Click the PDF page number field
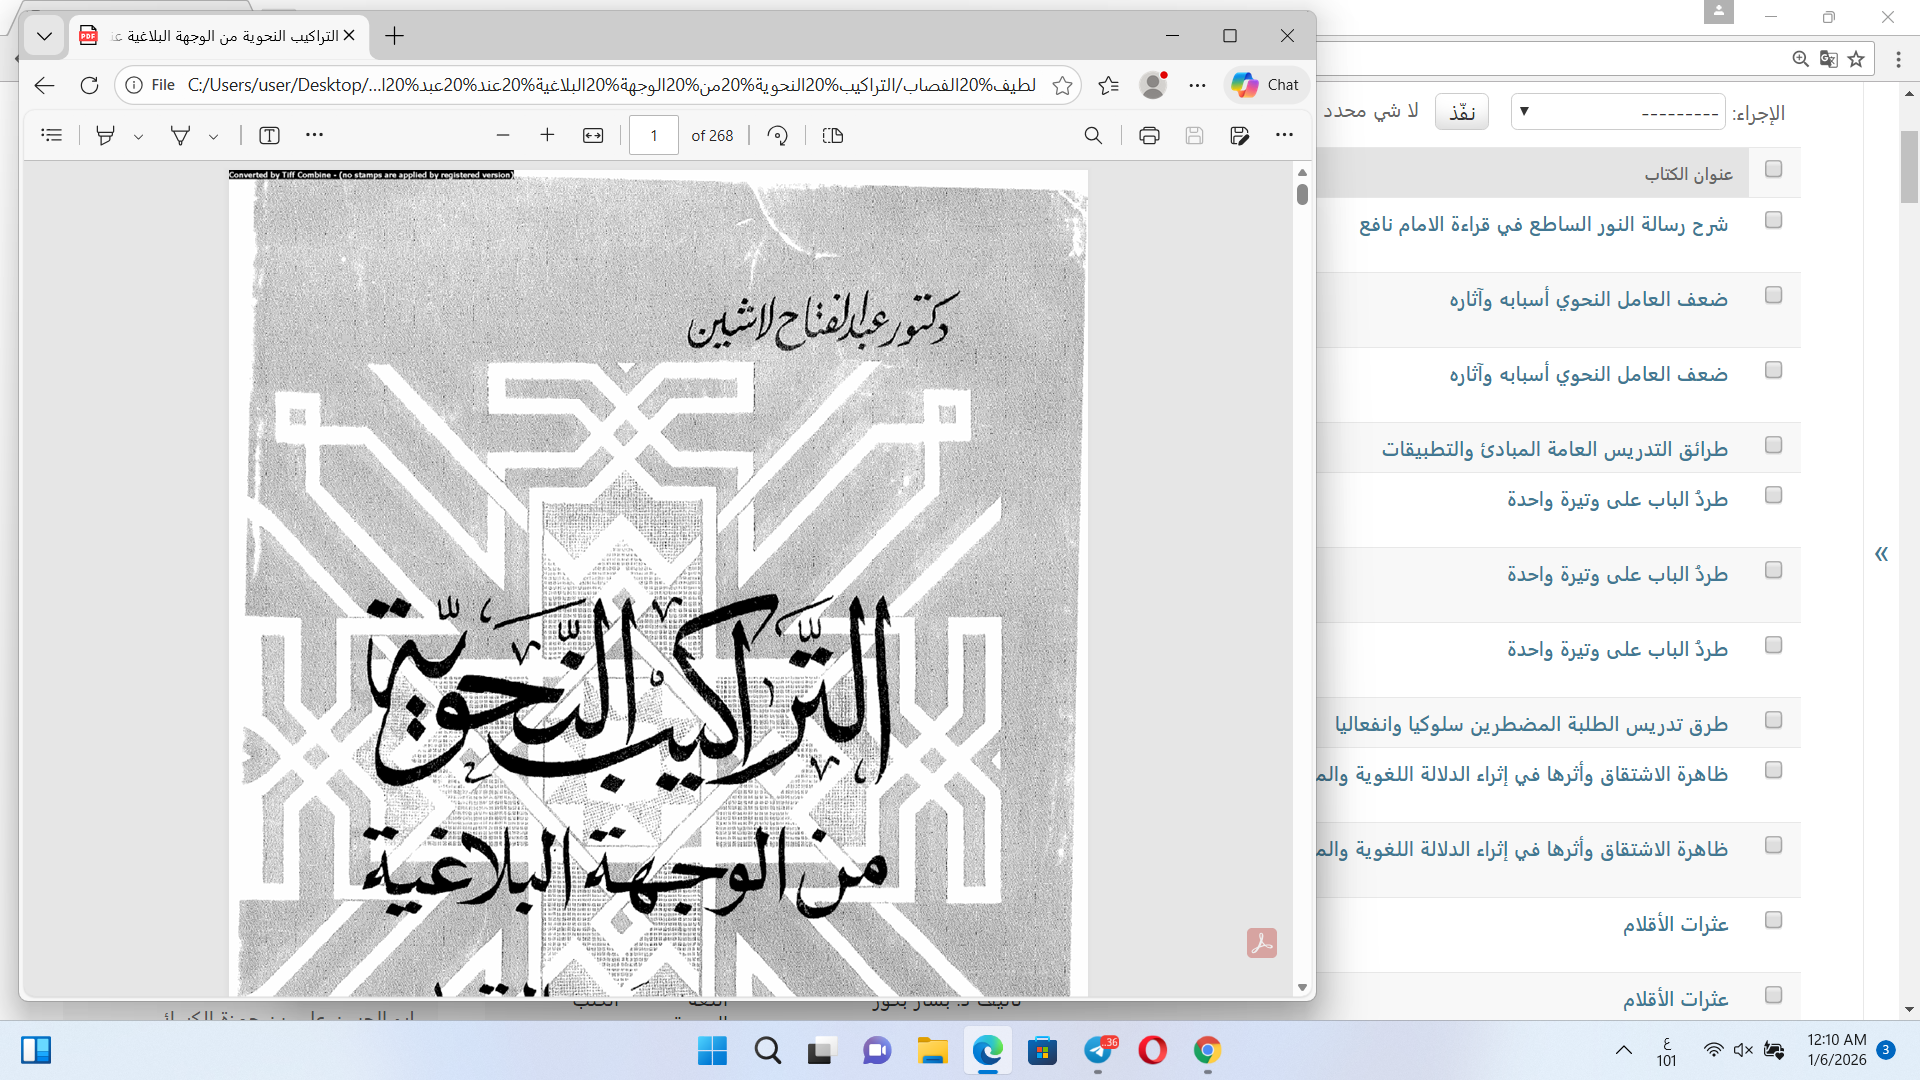Viewport: 1920px width, 1080px height. [x=654, y=135]
